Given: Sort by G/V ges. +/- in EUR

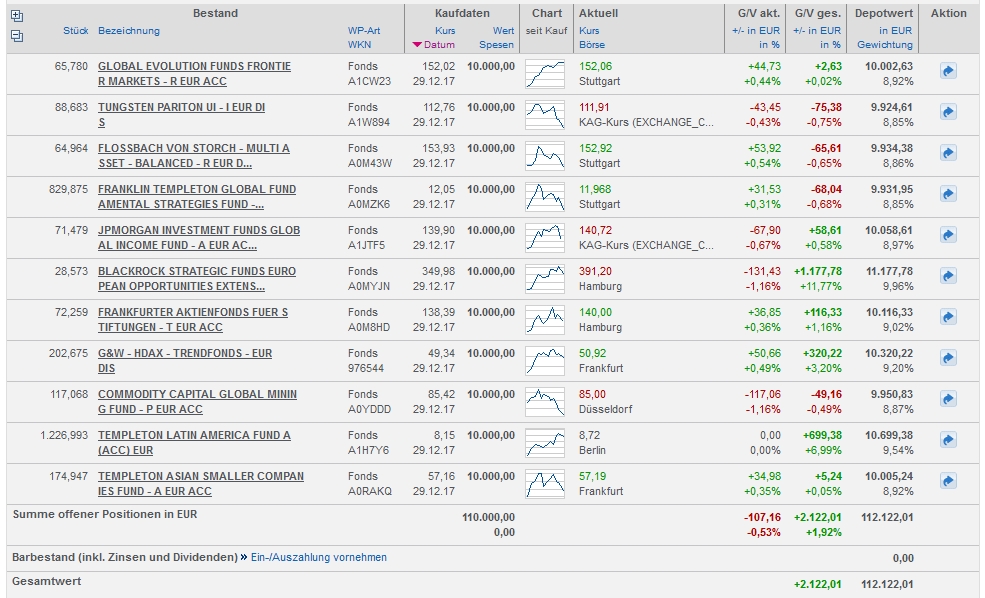Looking at the screenshot, I should tap(817, 30).
